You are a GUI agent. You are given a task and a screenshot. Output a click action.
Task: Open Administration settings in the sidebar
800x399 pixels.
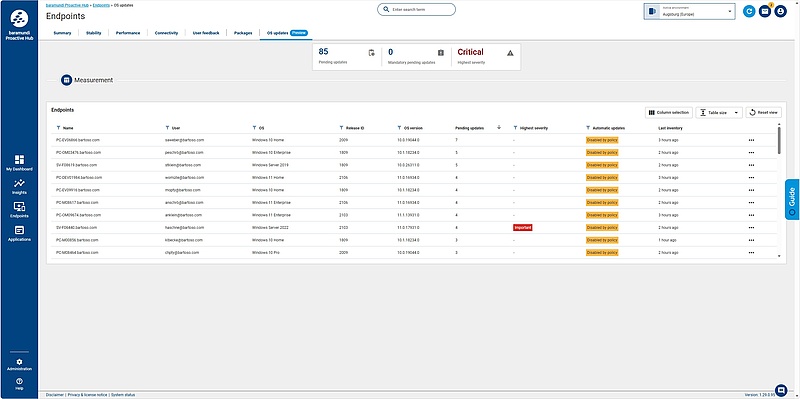(19, 364)
